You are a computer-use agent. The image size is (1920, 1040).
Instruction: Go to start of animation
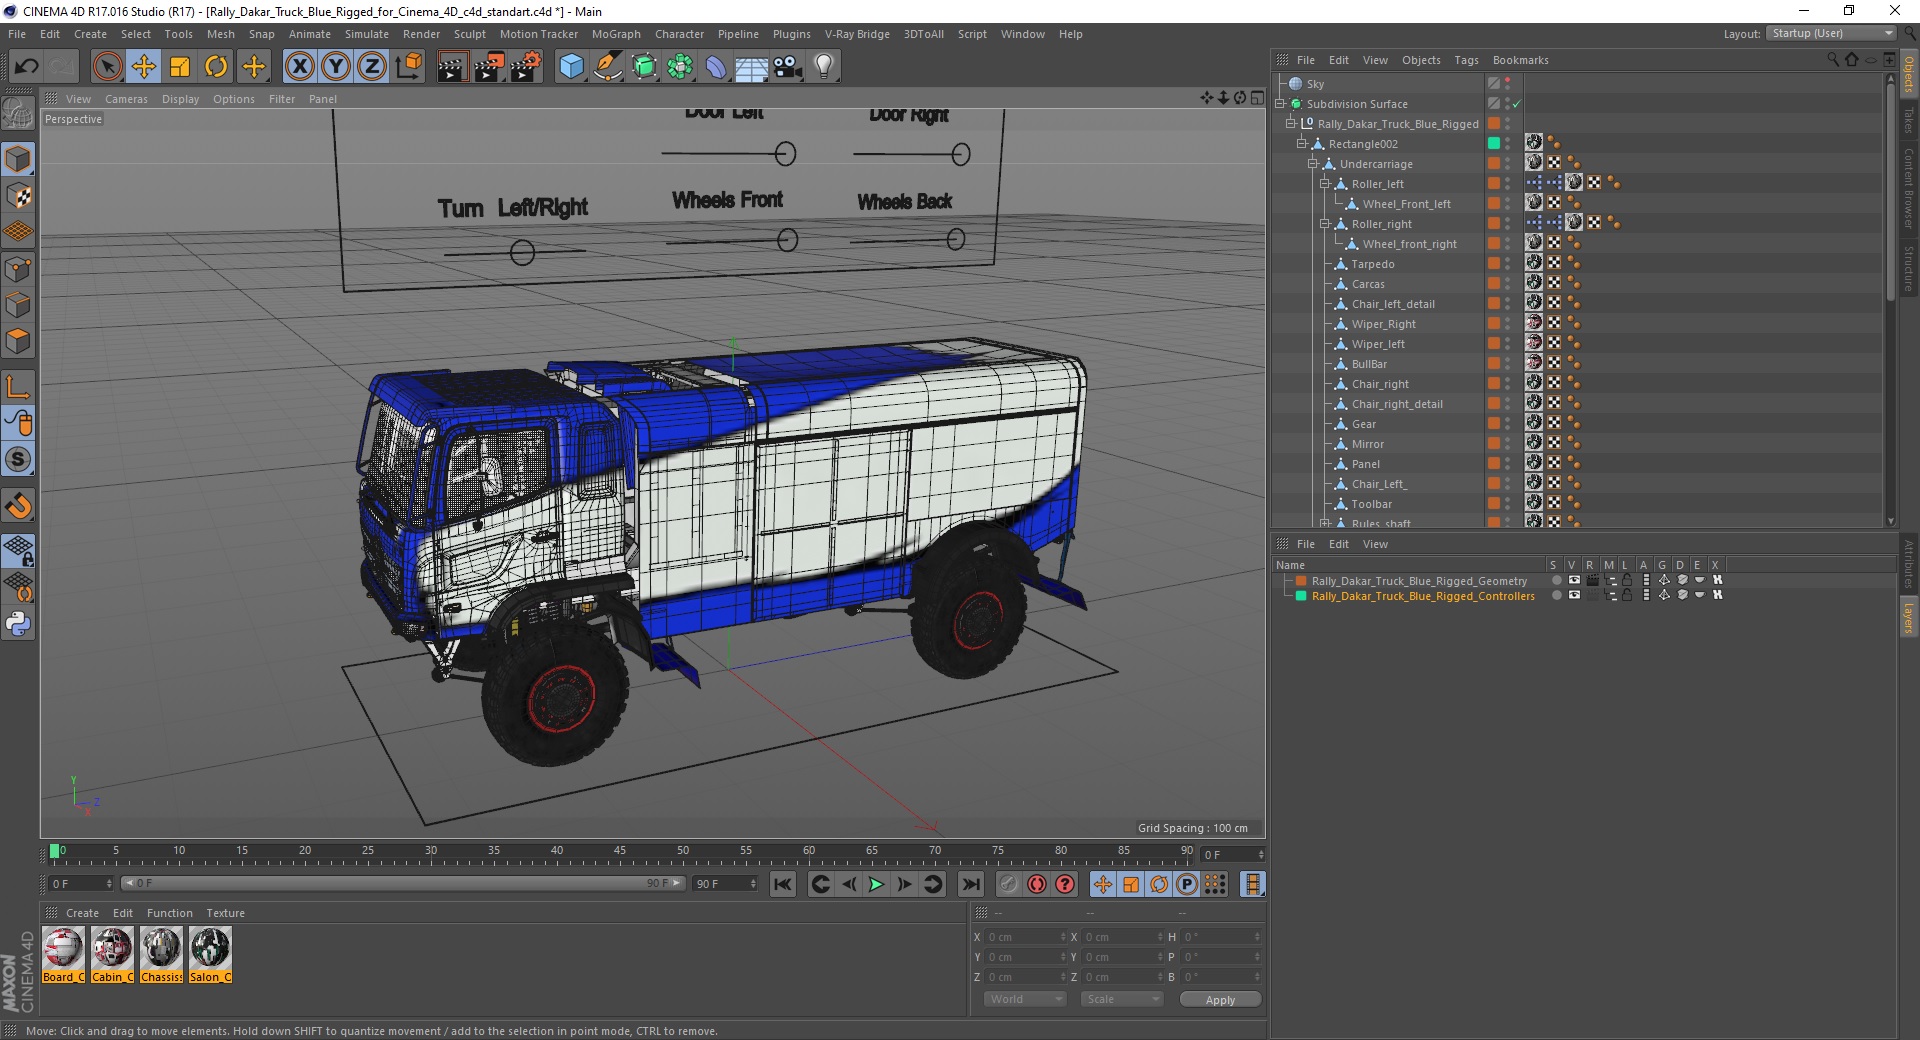point(783,884)
